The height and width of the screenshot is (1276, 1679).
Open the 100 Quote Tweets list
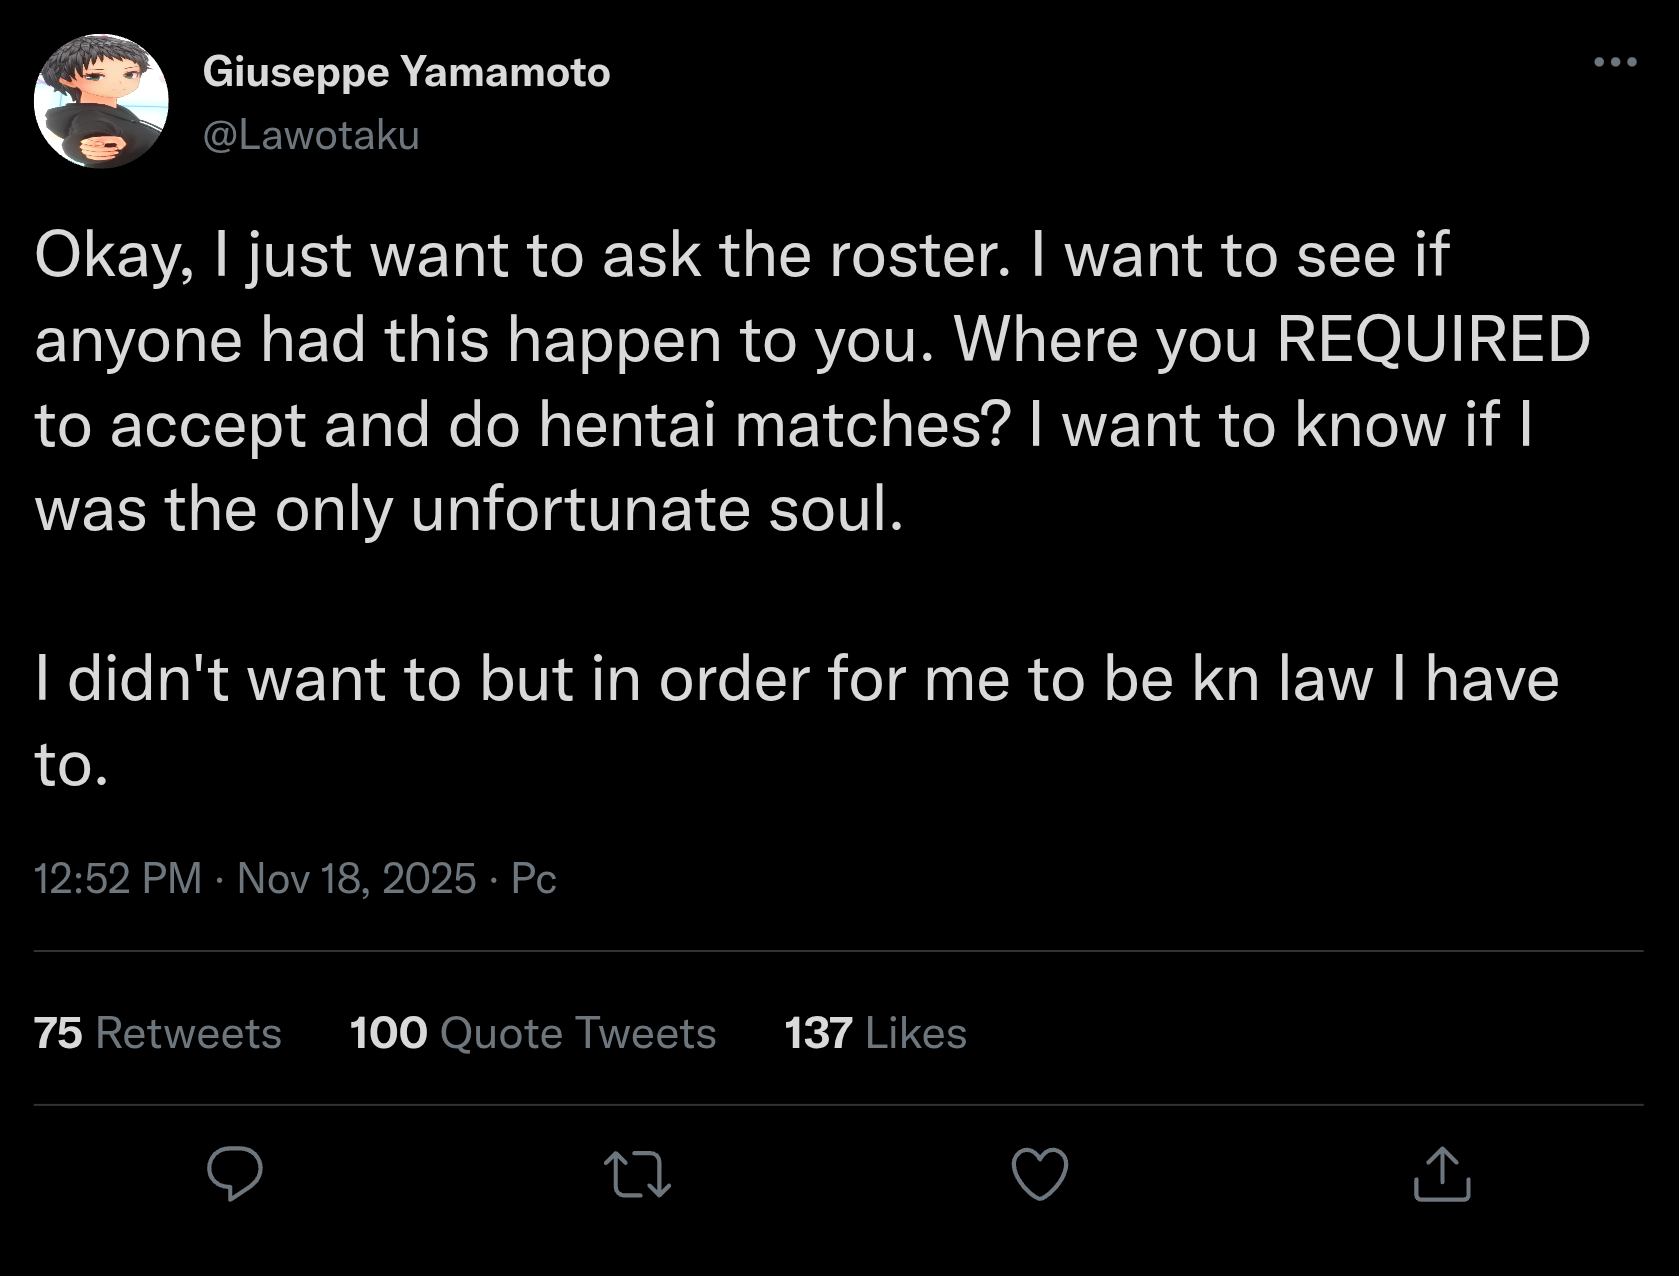click(x=532, y=1033)
